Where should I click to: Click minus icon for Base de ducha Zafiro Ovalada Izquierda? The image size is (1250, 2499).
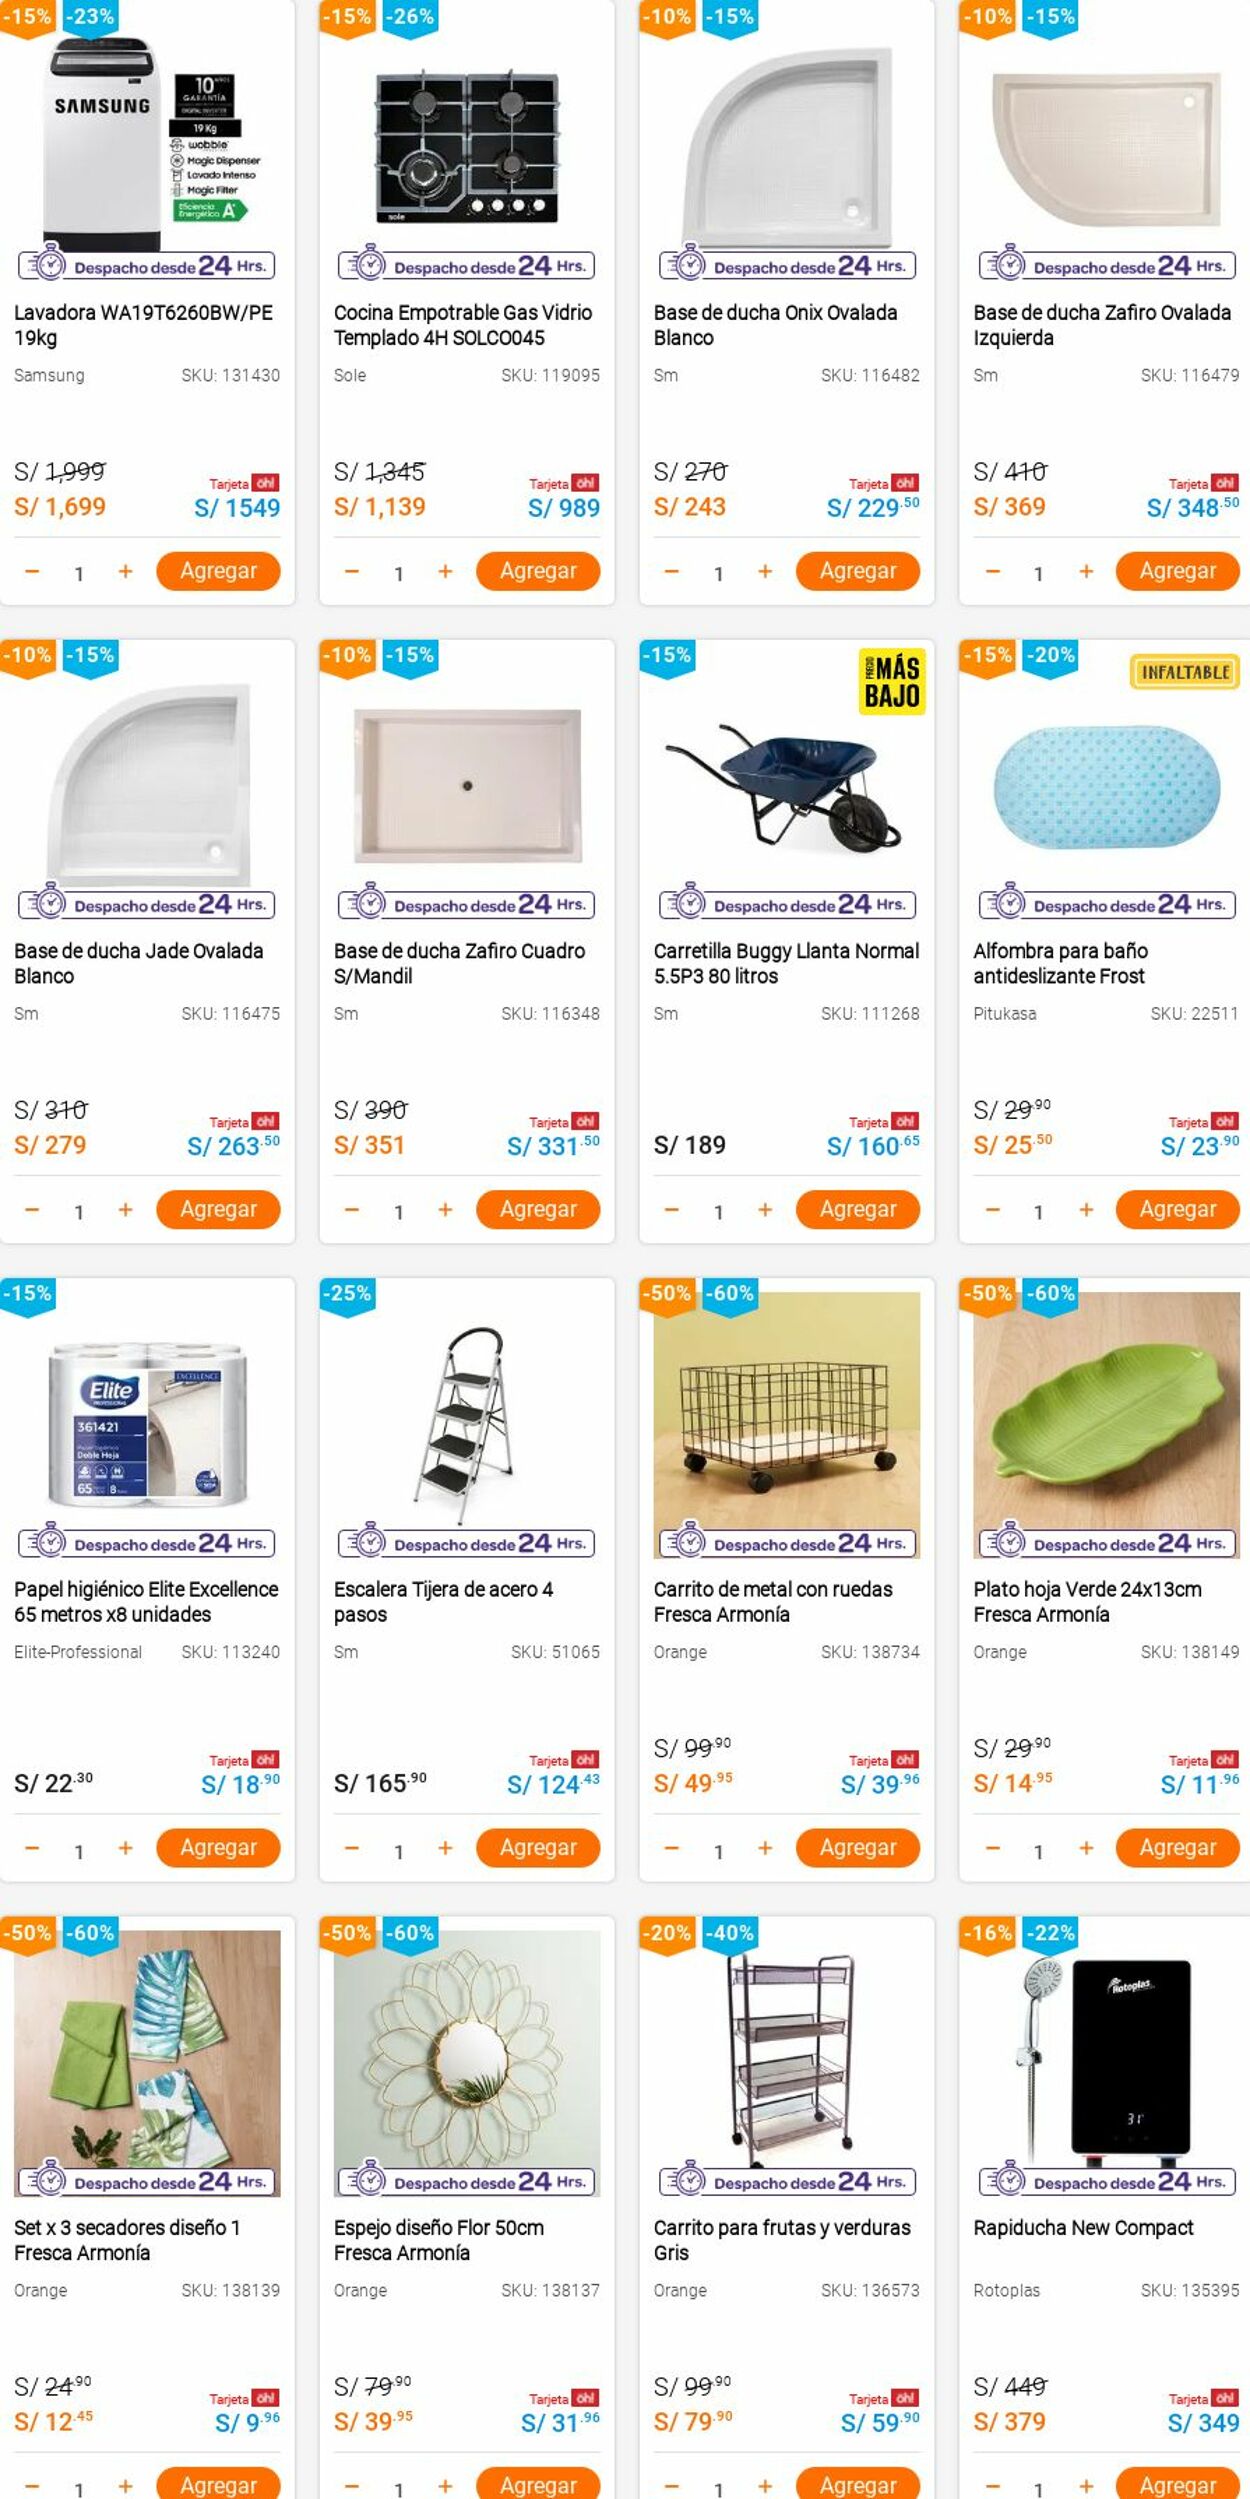[x=992, y=572]
